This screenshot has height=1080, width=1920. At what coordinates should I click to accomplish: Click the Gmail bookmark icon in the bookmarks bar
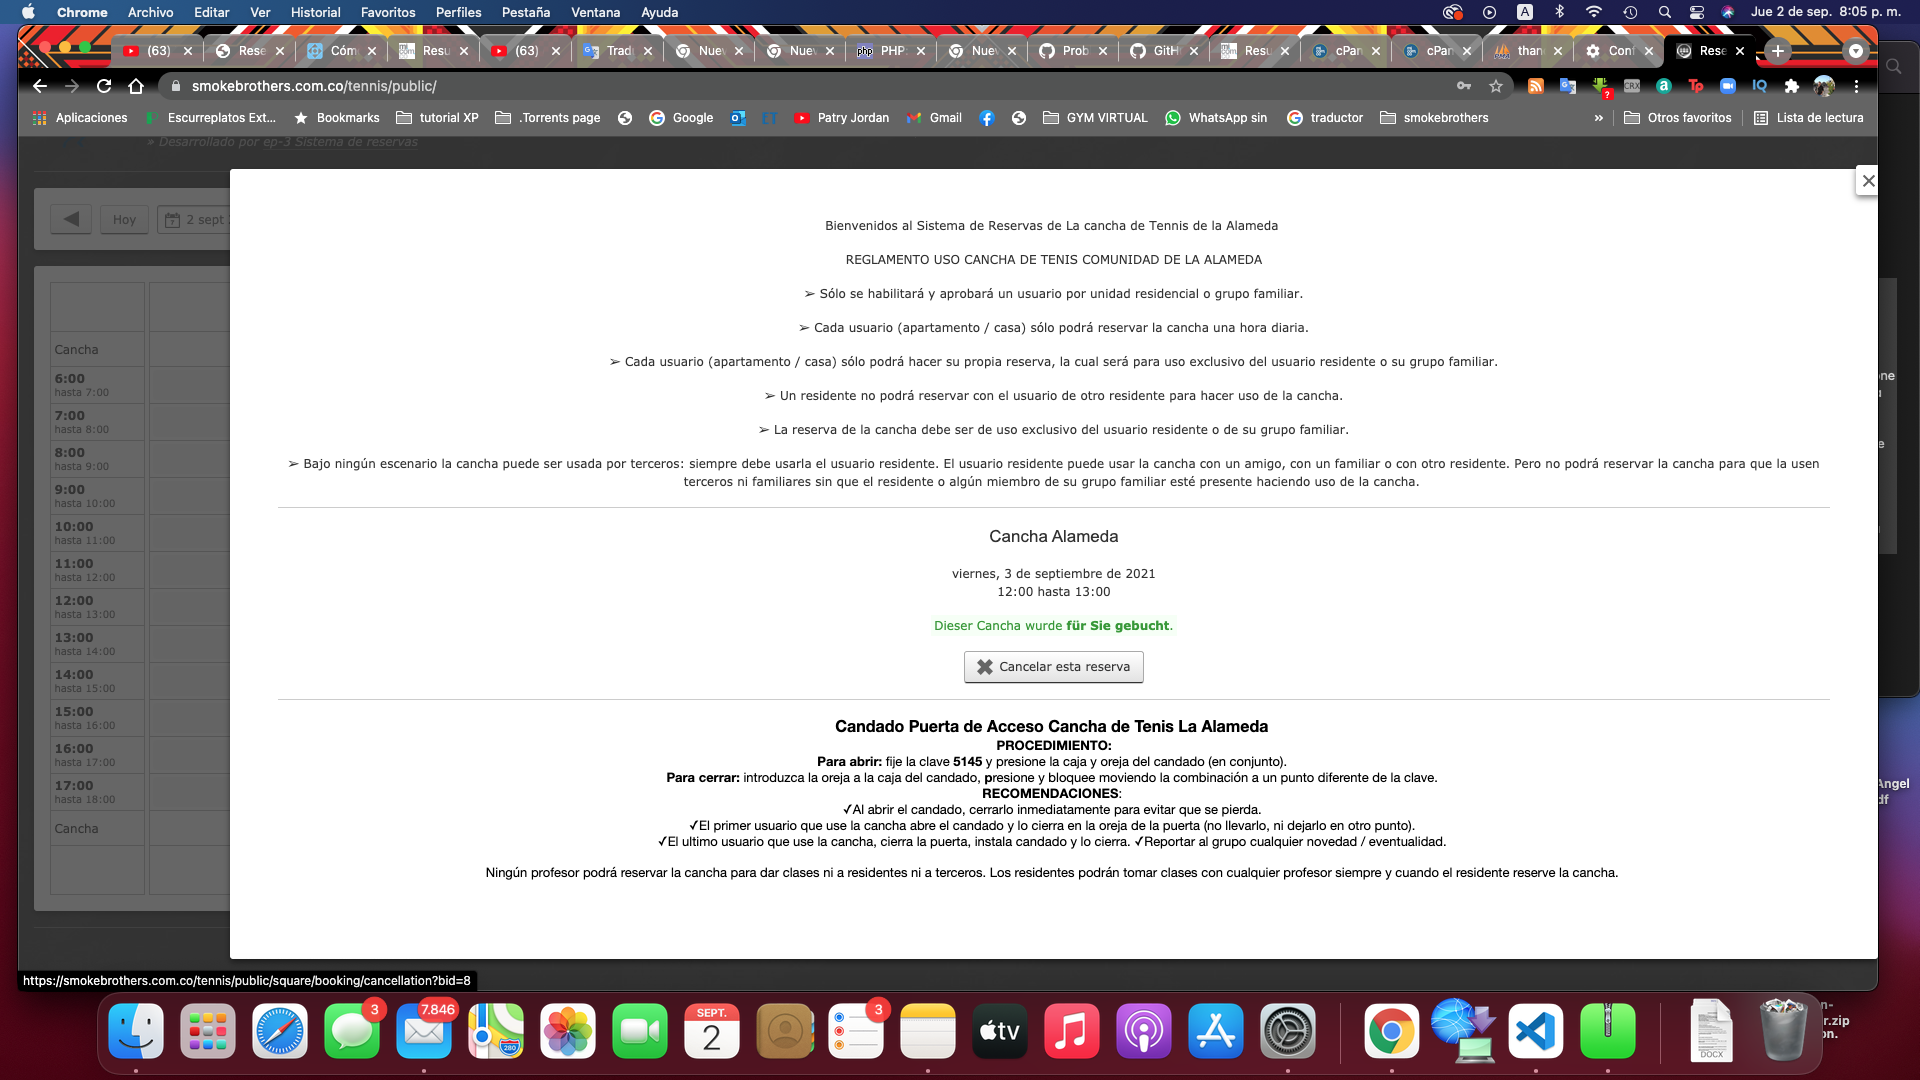click(914, 117)
